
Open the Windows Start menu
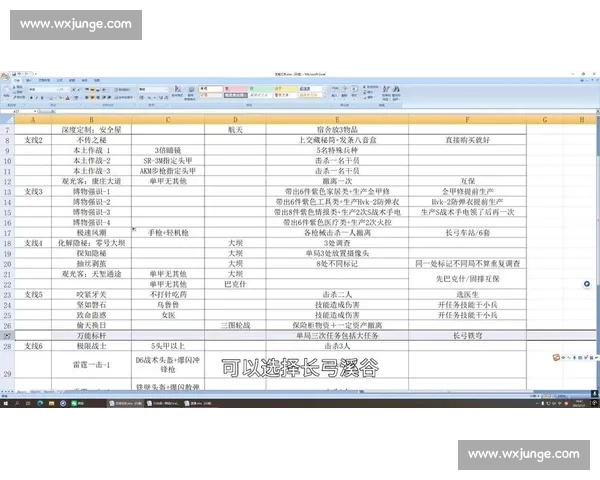(6, 403)
